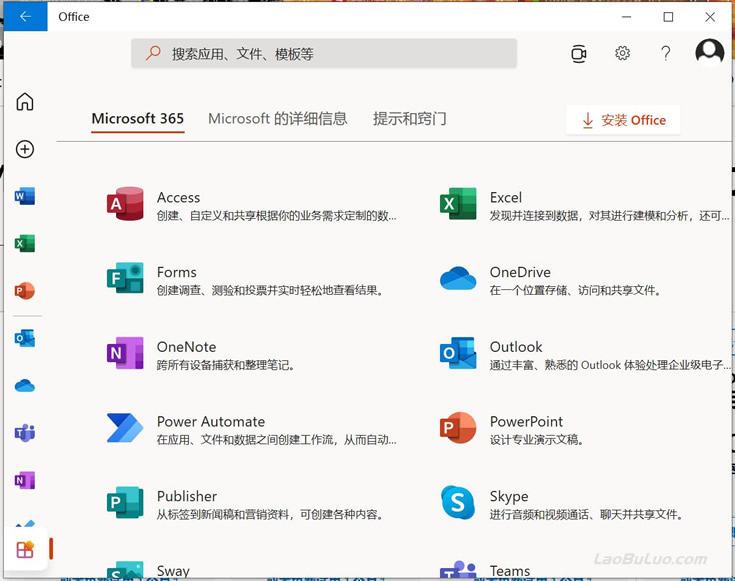Open OneDrive from the sidebar

[25, 385]
